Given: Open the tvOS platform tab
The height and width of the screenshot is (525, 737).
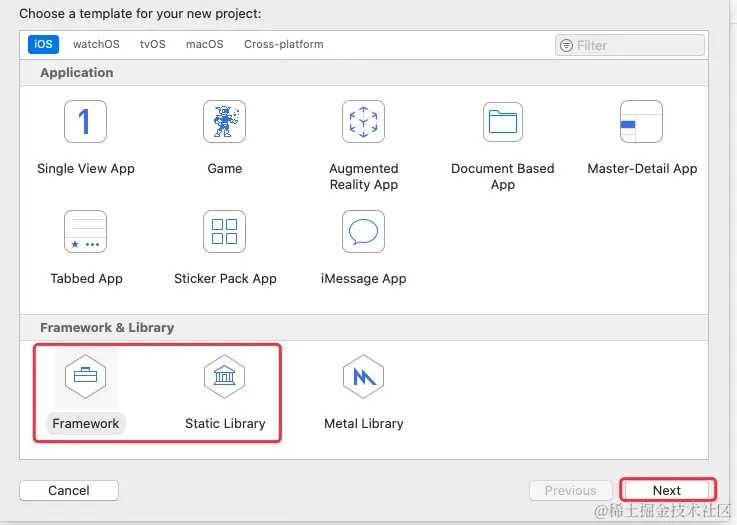Looking at the screenshot, I should (153, 44).
